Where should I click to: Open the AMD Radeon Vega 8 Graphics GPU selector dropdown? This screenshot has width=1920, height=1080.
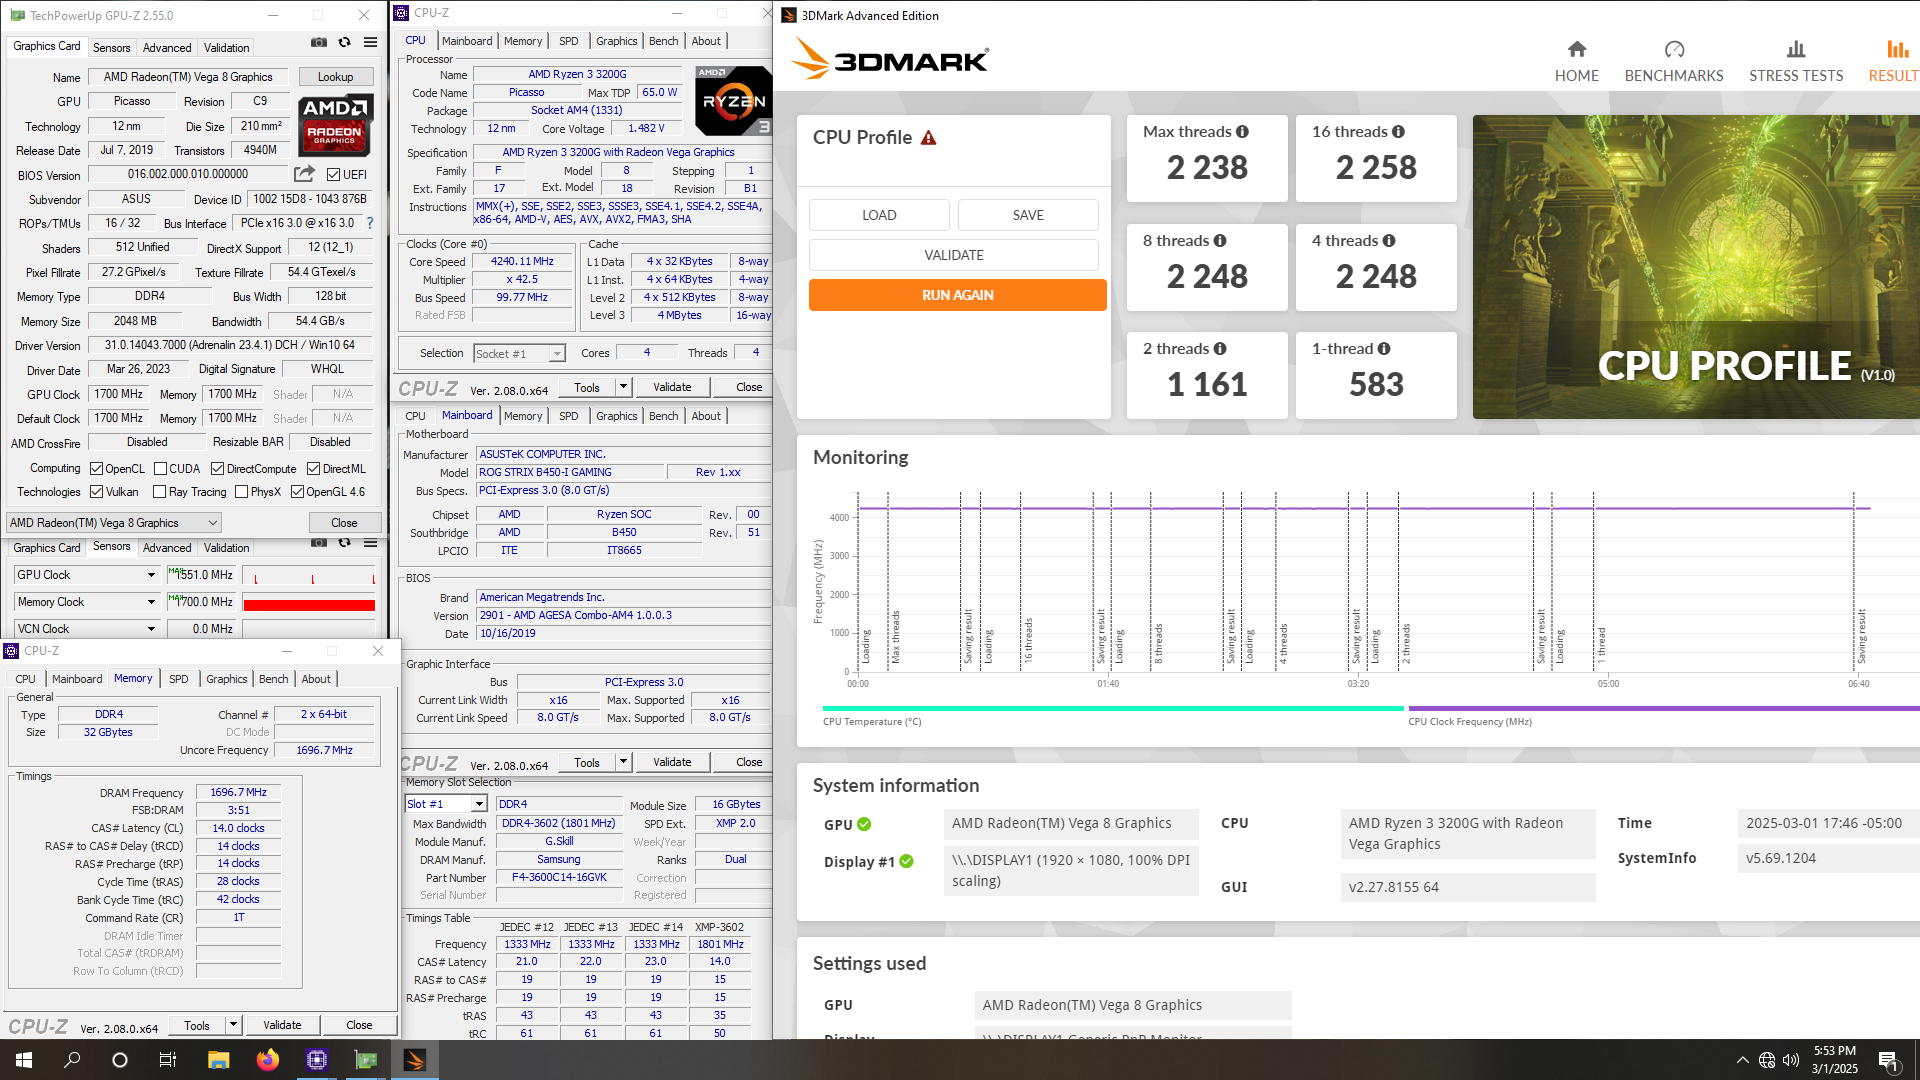114,523
